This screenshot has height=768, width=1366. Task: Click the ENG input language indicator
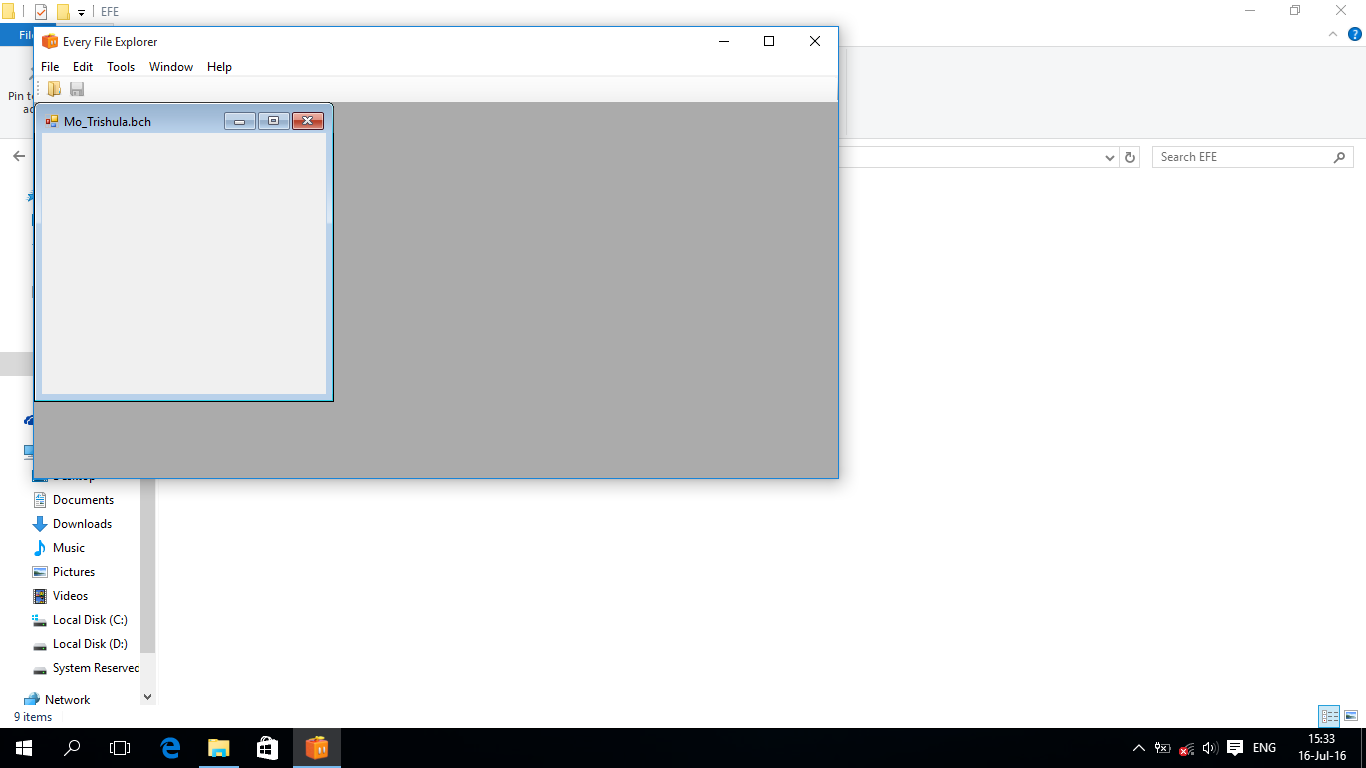pos(1264,748)
